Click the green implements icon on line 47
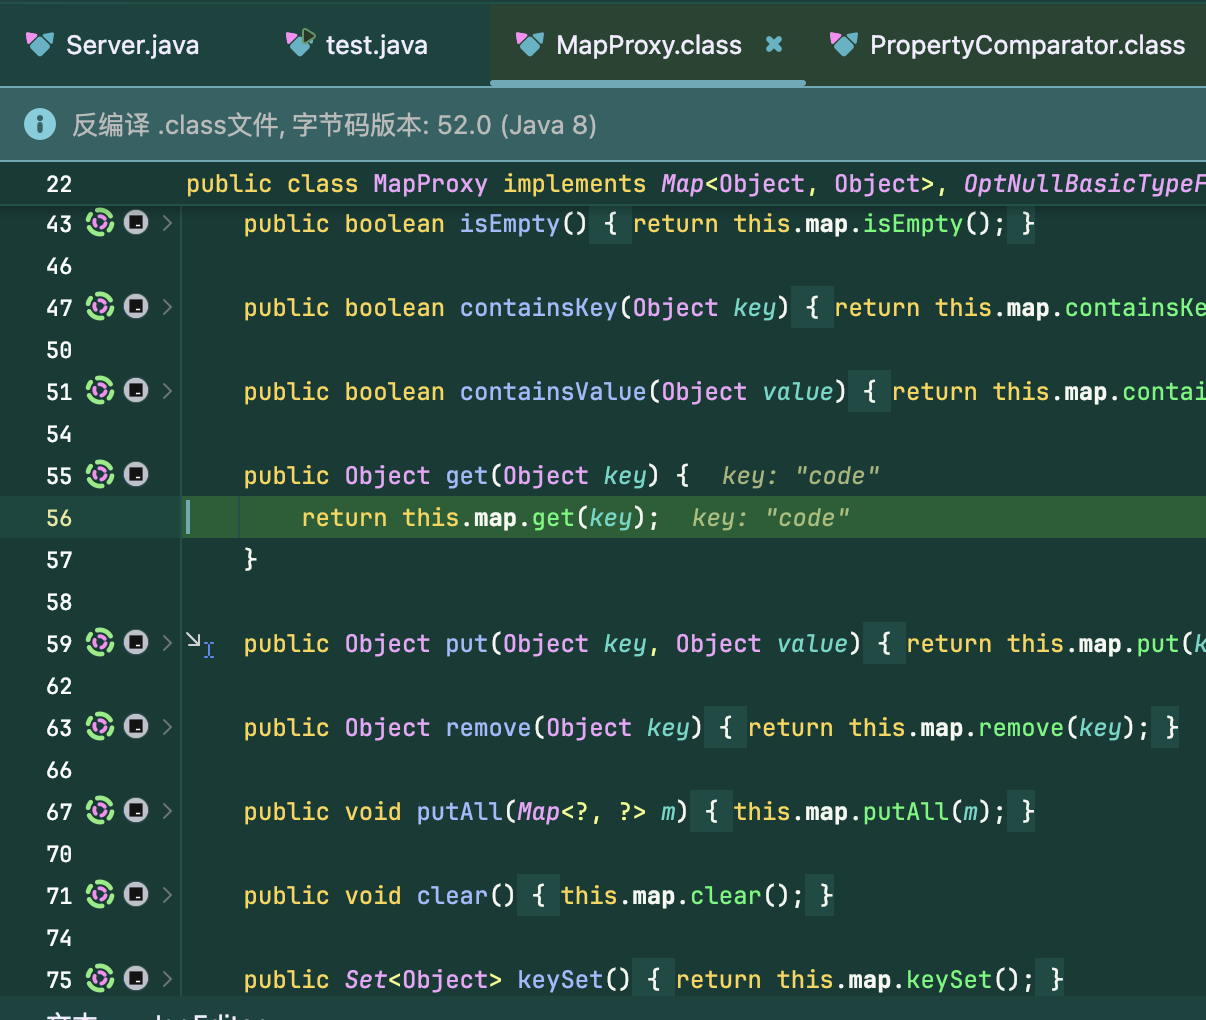Screen dimensions: 1206x1020 (99, 307)
